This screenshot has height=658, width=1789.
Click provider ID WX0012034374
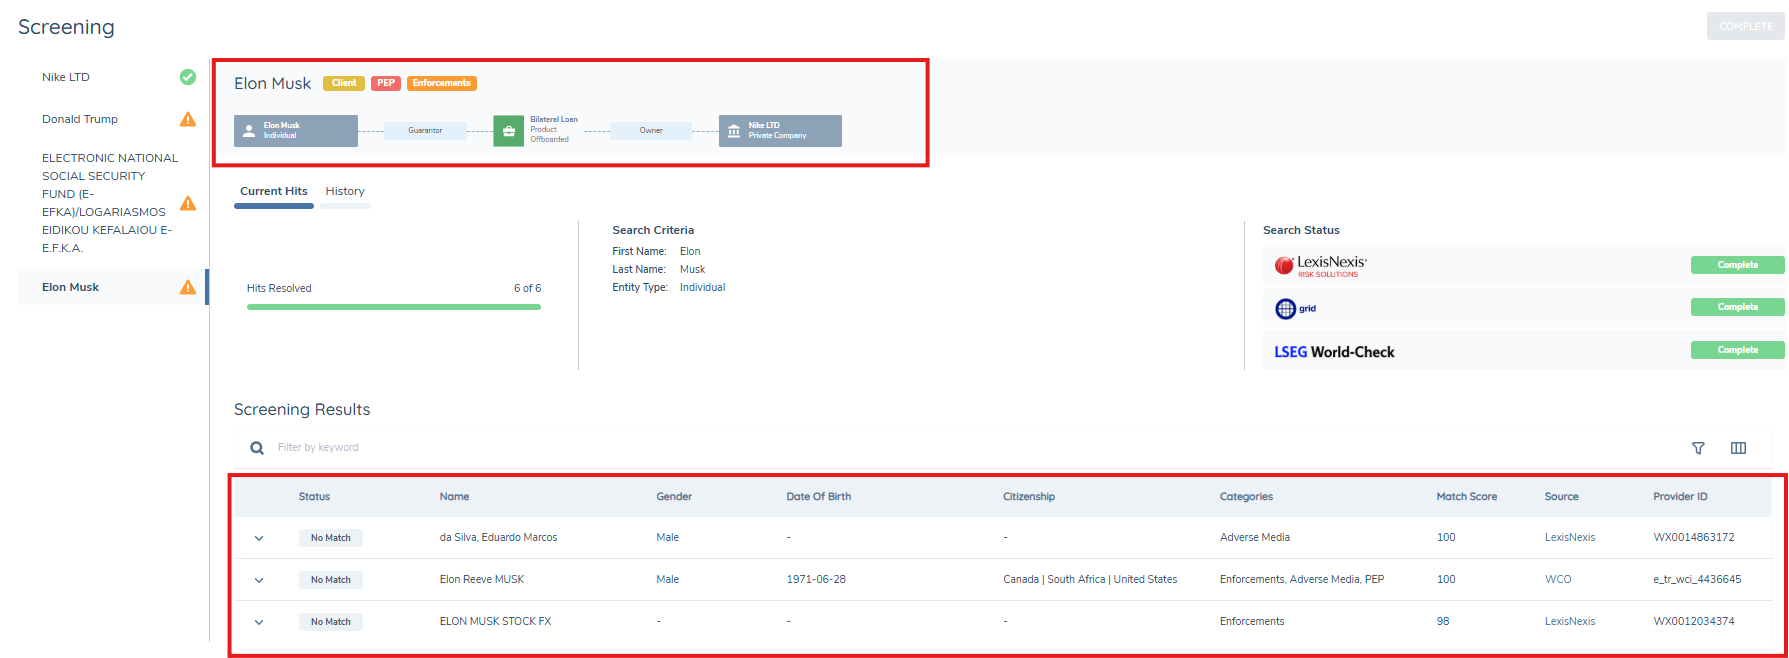(1694, 622)
